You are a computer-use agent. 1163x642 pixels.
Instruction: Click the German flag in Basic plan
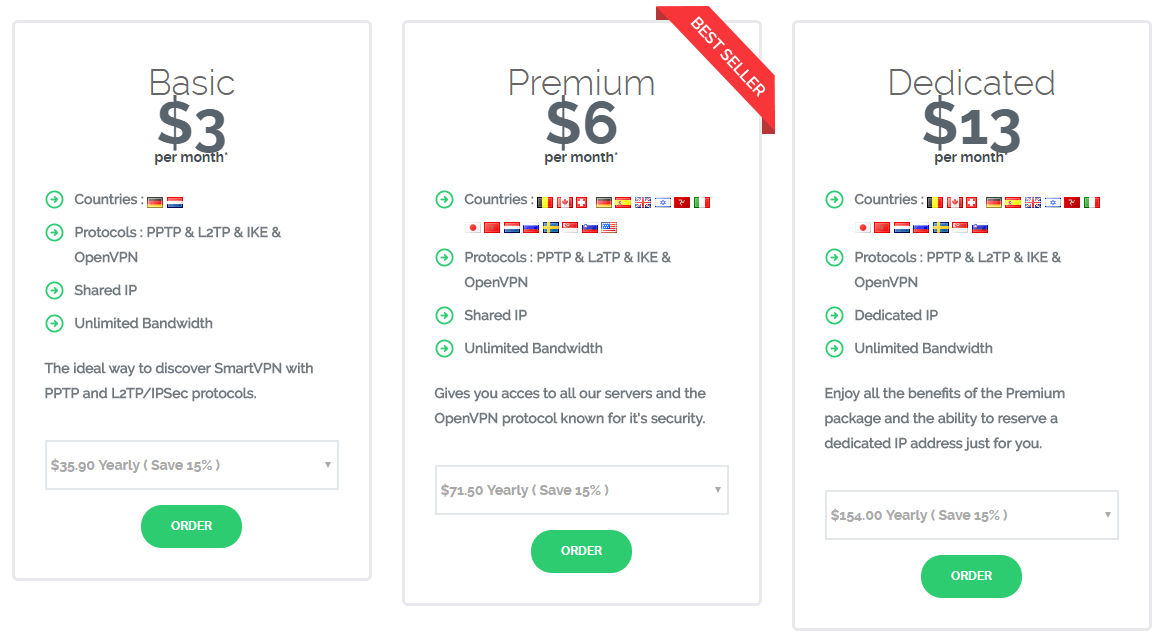click(x=155, y=202)
